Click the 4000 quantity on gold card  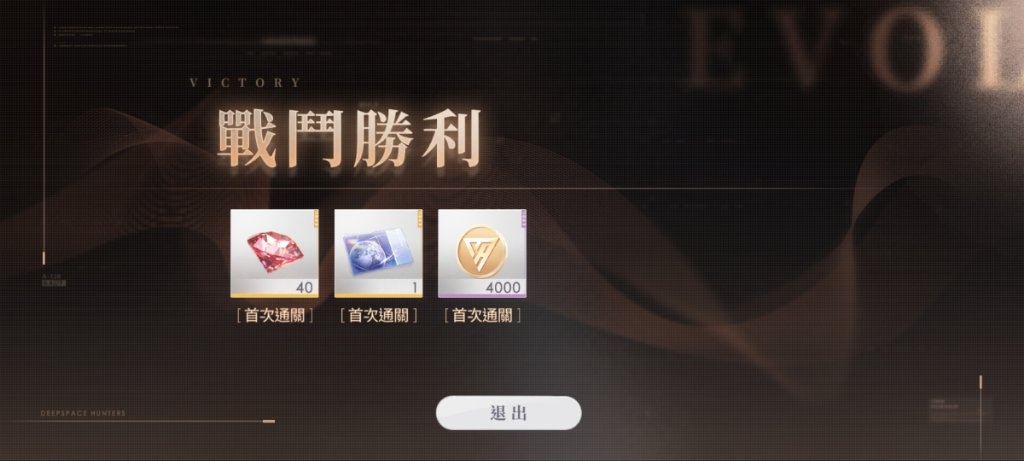pyautogui.click(x=503, y=287)
